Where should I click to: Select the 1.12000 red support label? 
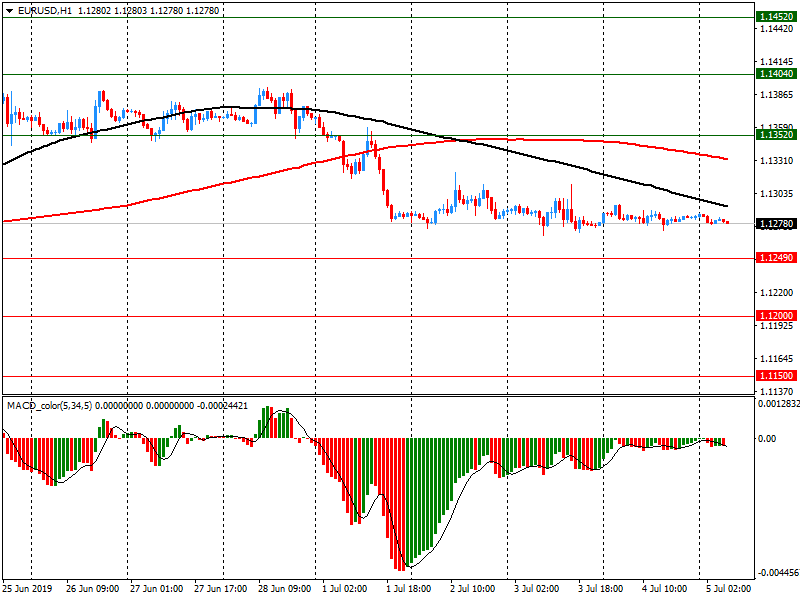click(x=777, y=316)
